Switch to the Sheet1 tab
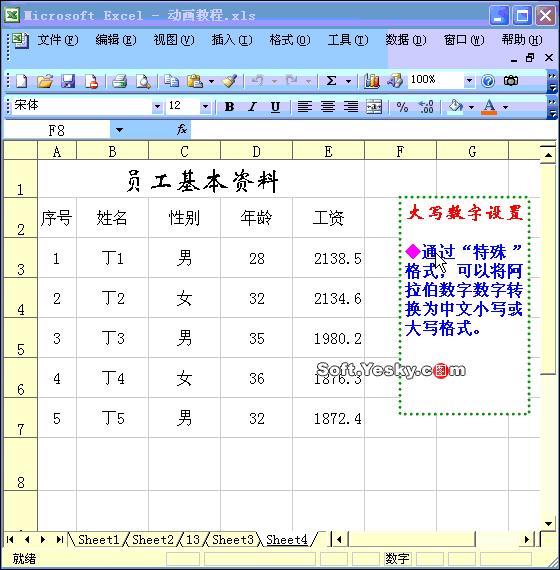Screen dimensions: 560x570 click(x=98, y=539)
